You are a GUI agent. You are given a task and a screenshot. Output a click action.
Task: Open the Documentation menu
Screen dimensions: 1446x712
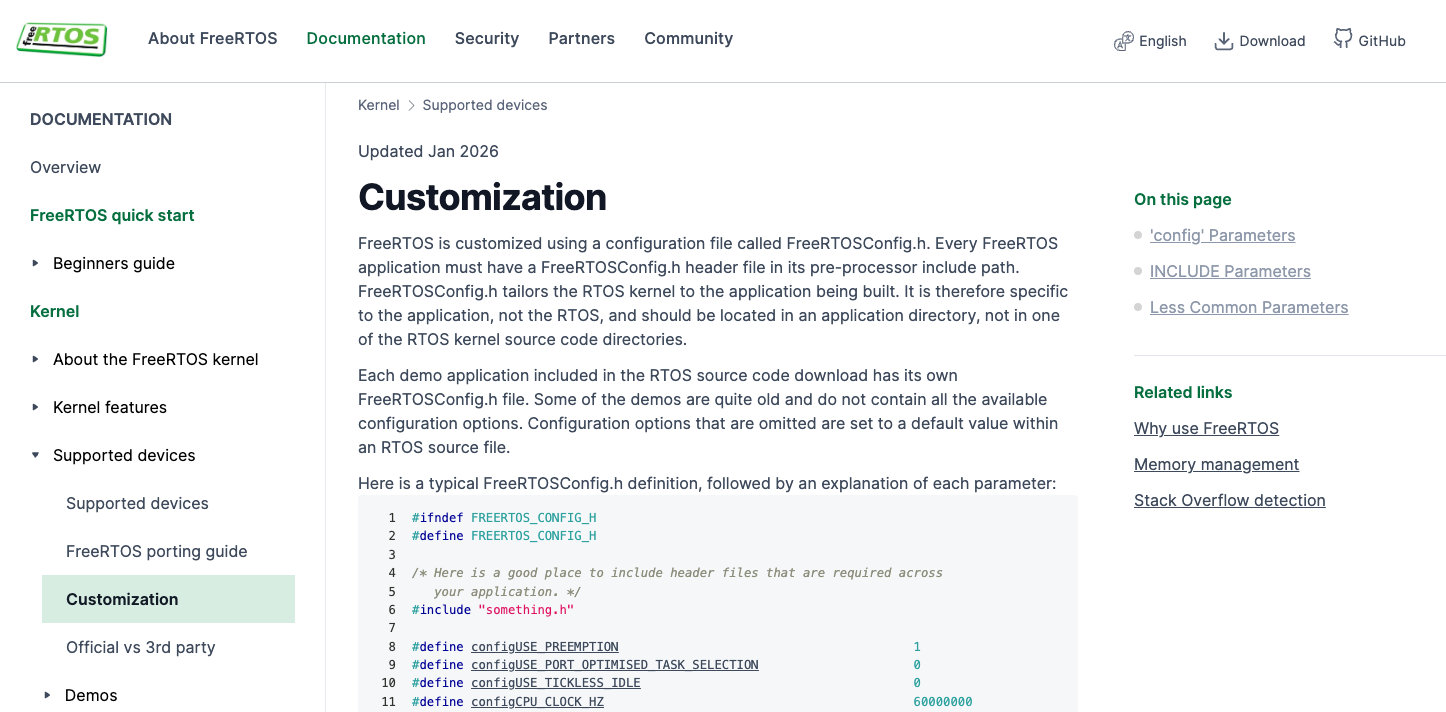tap(366, 38)
